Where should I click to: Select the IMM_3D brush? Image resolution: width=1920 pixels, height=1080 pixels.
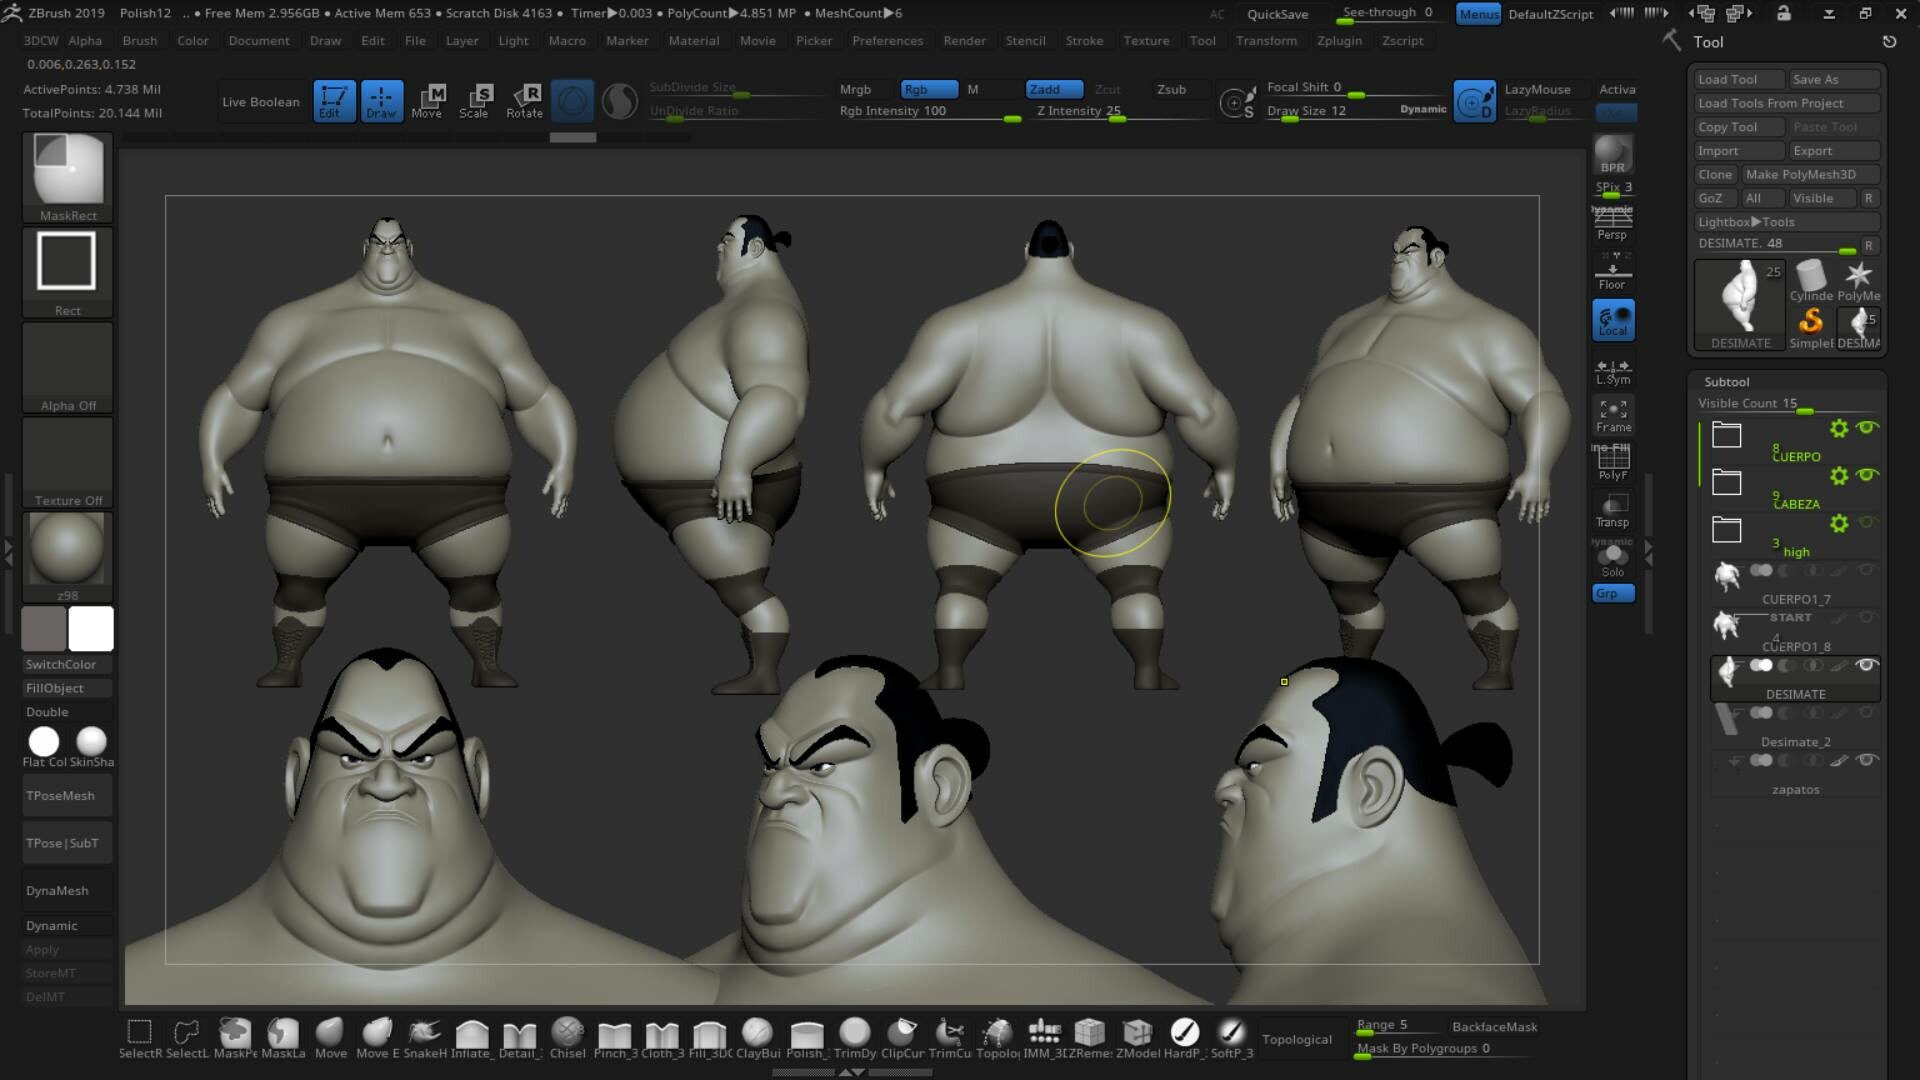(x=1044, y=1038)
